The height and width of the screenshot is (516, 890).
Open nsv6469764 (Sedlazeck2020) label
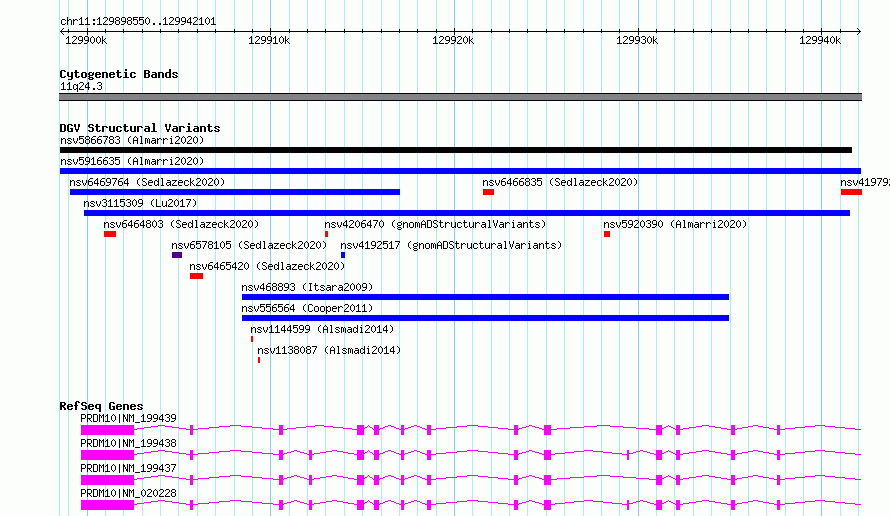click(x=147, y=182)
